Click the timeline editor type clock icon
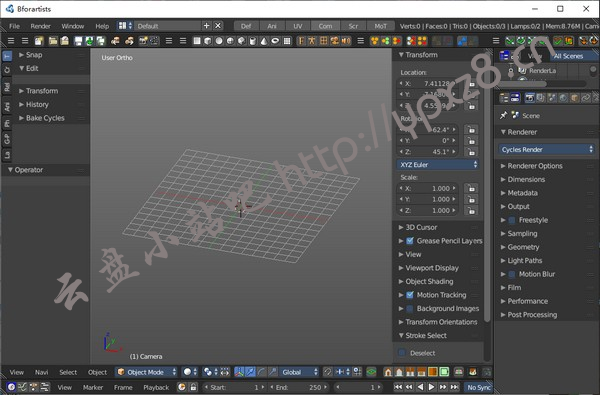 tap(11, 387)
